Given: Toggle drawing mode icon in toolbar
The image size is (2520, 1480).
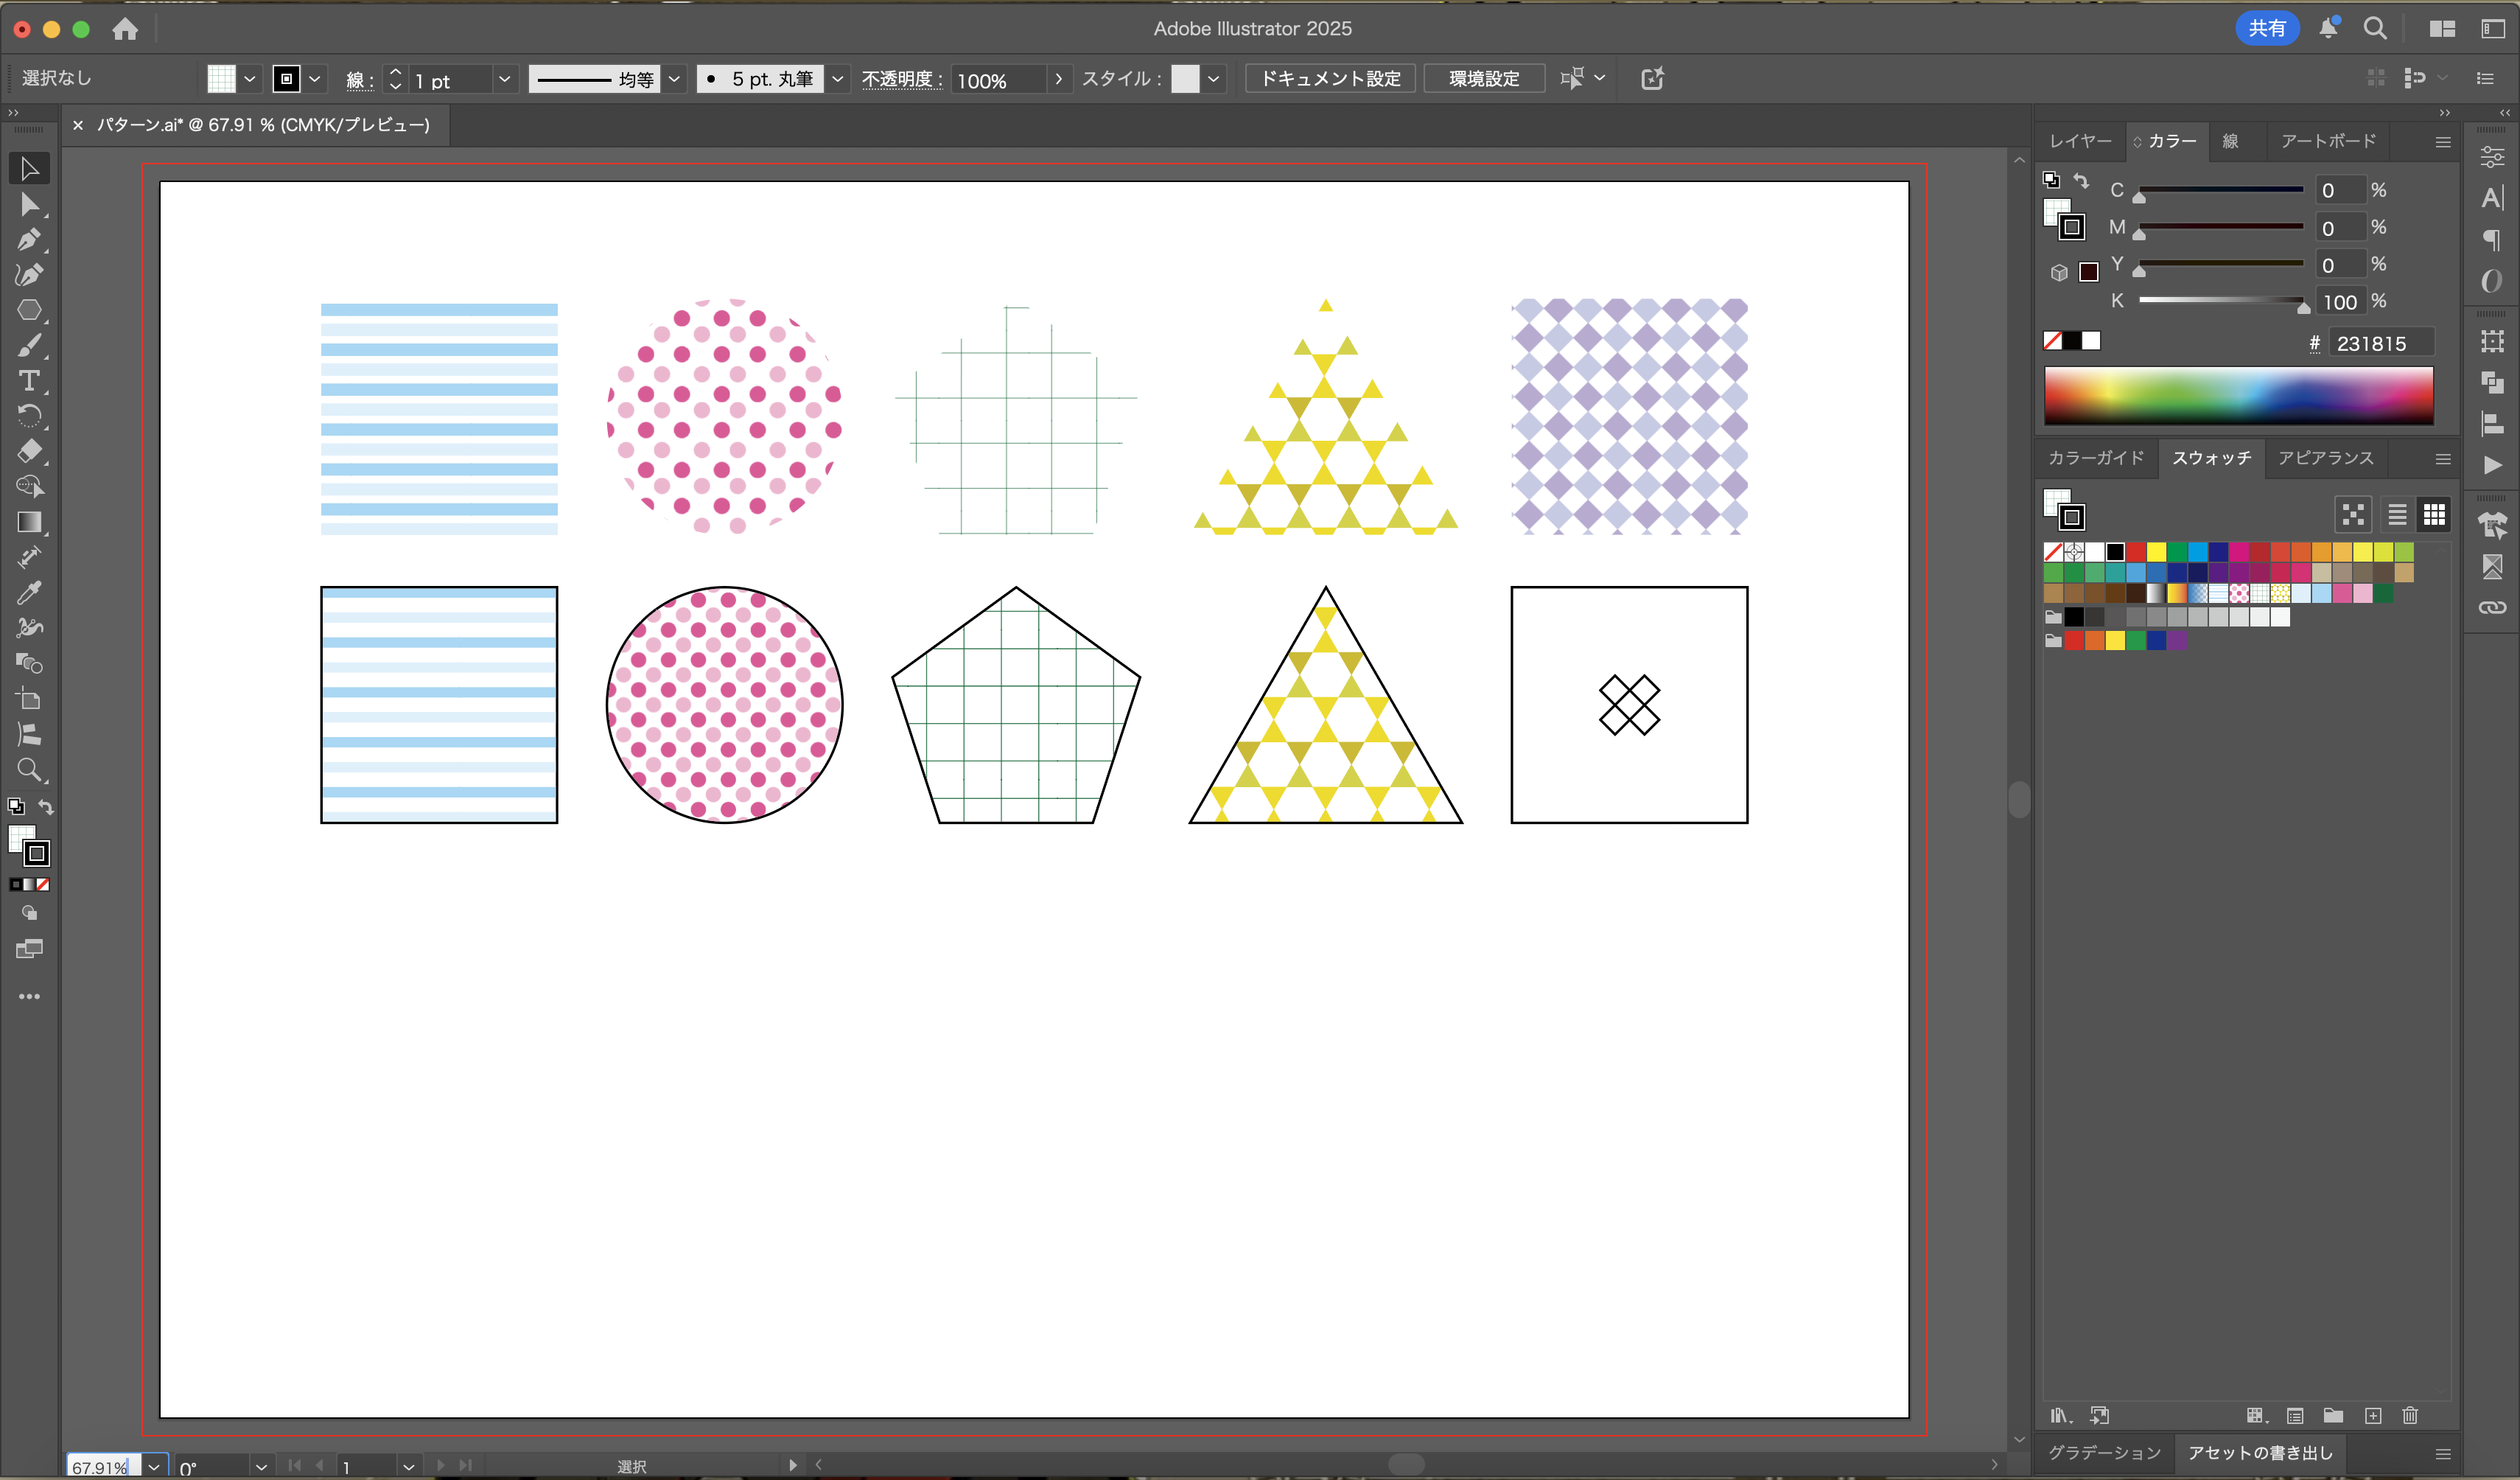Looking at the screenshot, I should coord(29,913).
